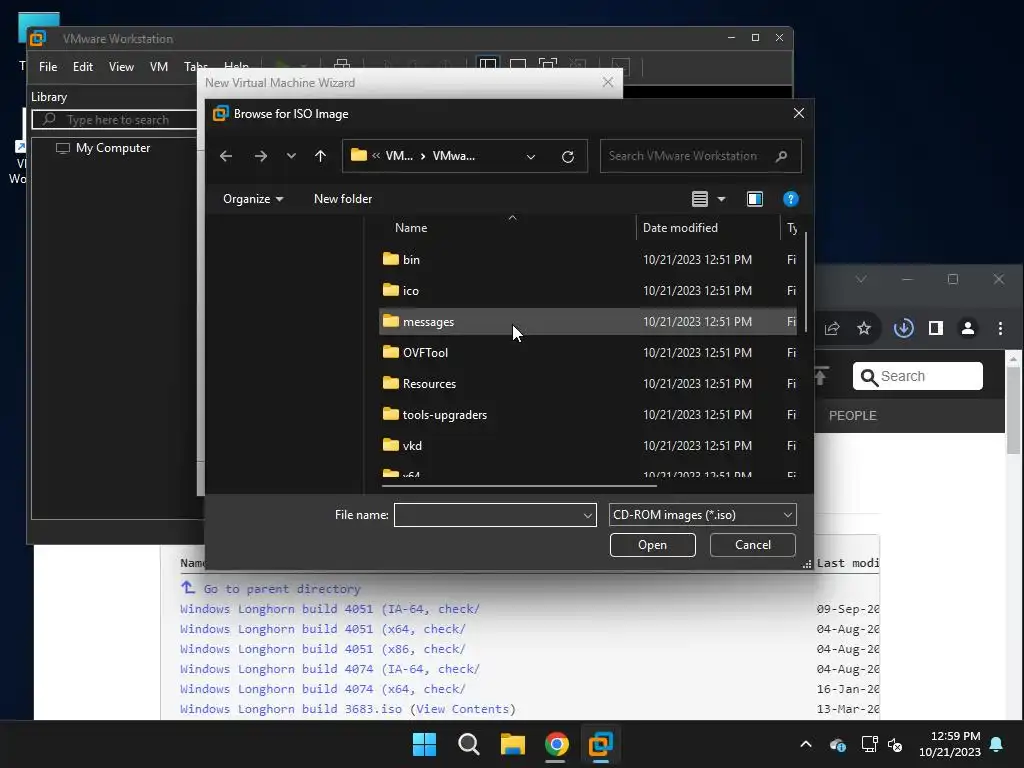Click the Open button
This screenshot has height=768, width=1024.
[652, 545]
